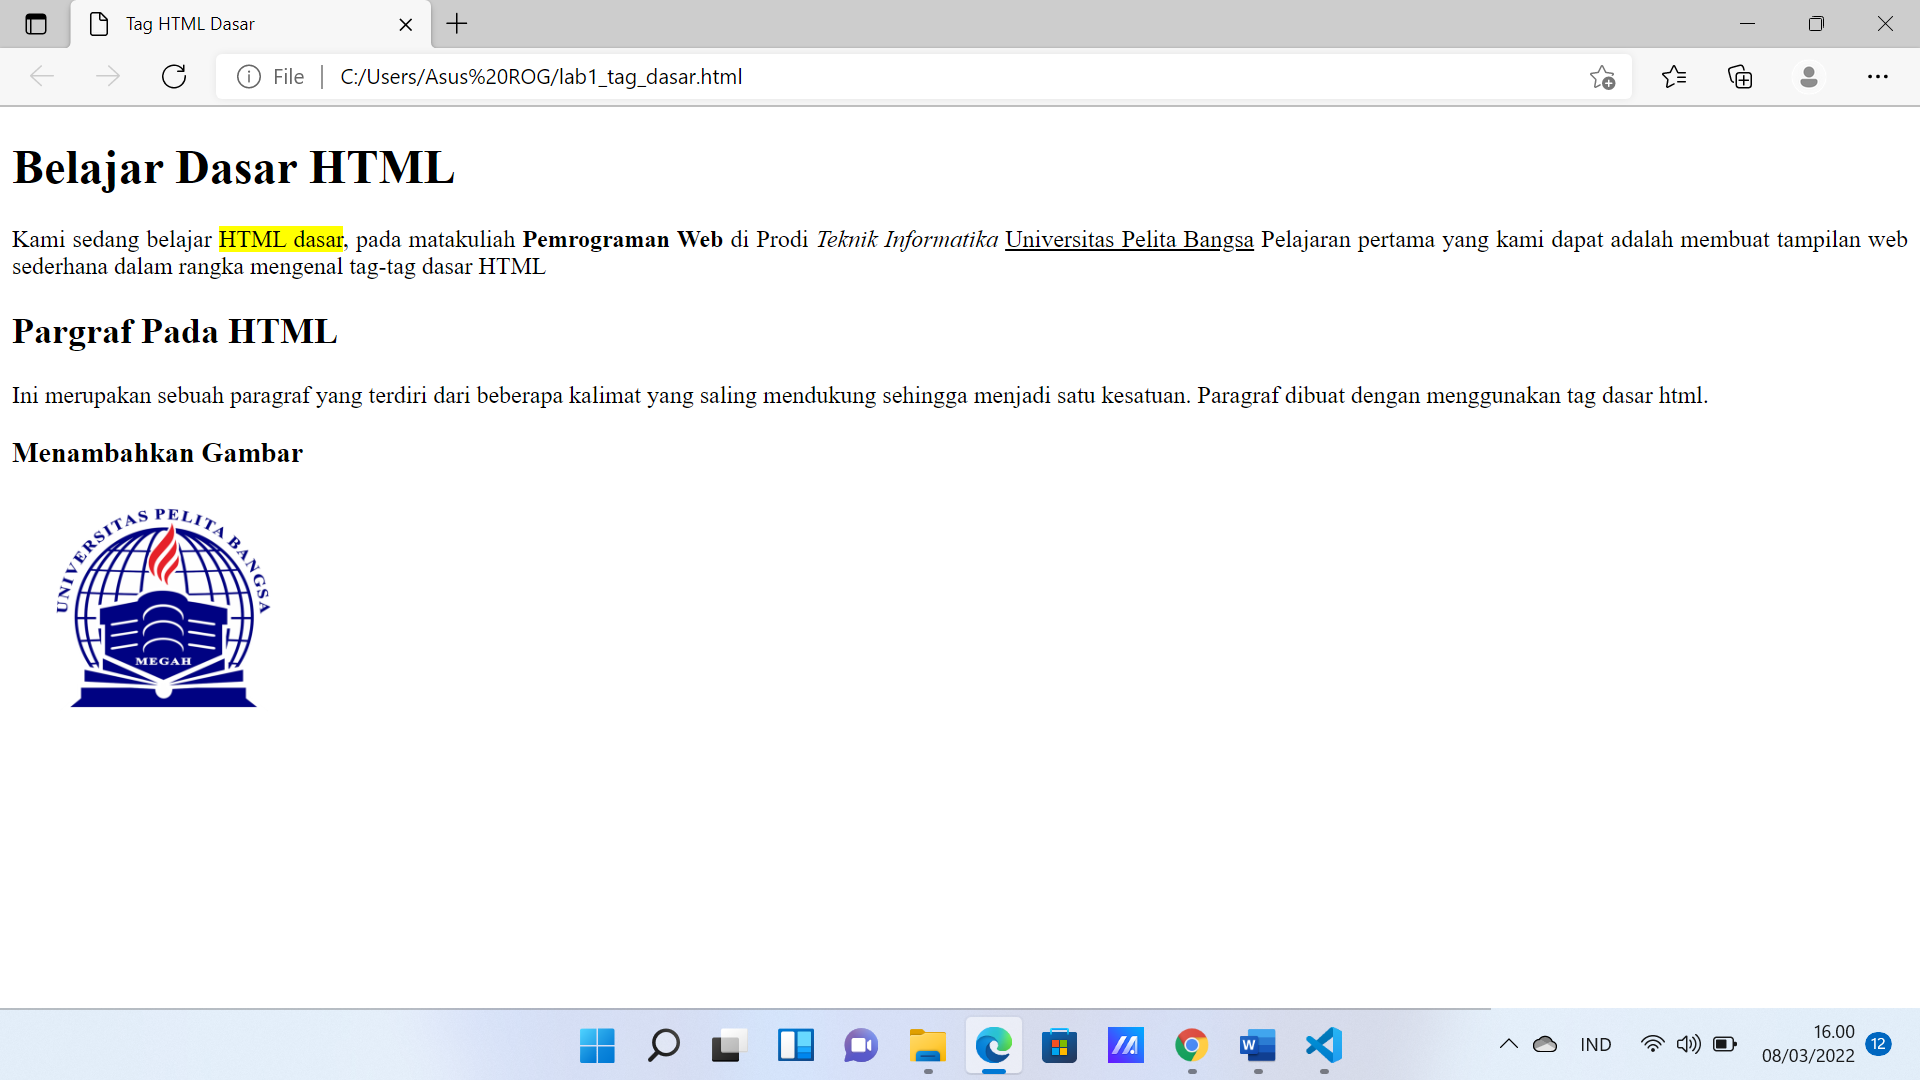Open the browser profile icon

coord(1808,77)
